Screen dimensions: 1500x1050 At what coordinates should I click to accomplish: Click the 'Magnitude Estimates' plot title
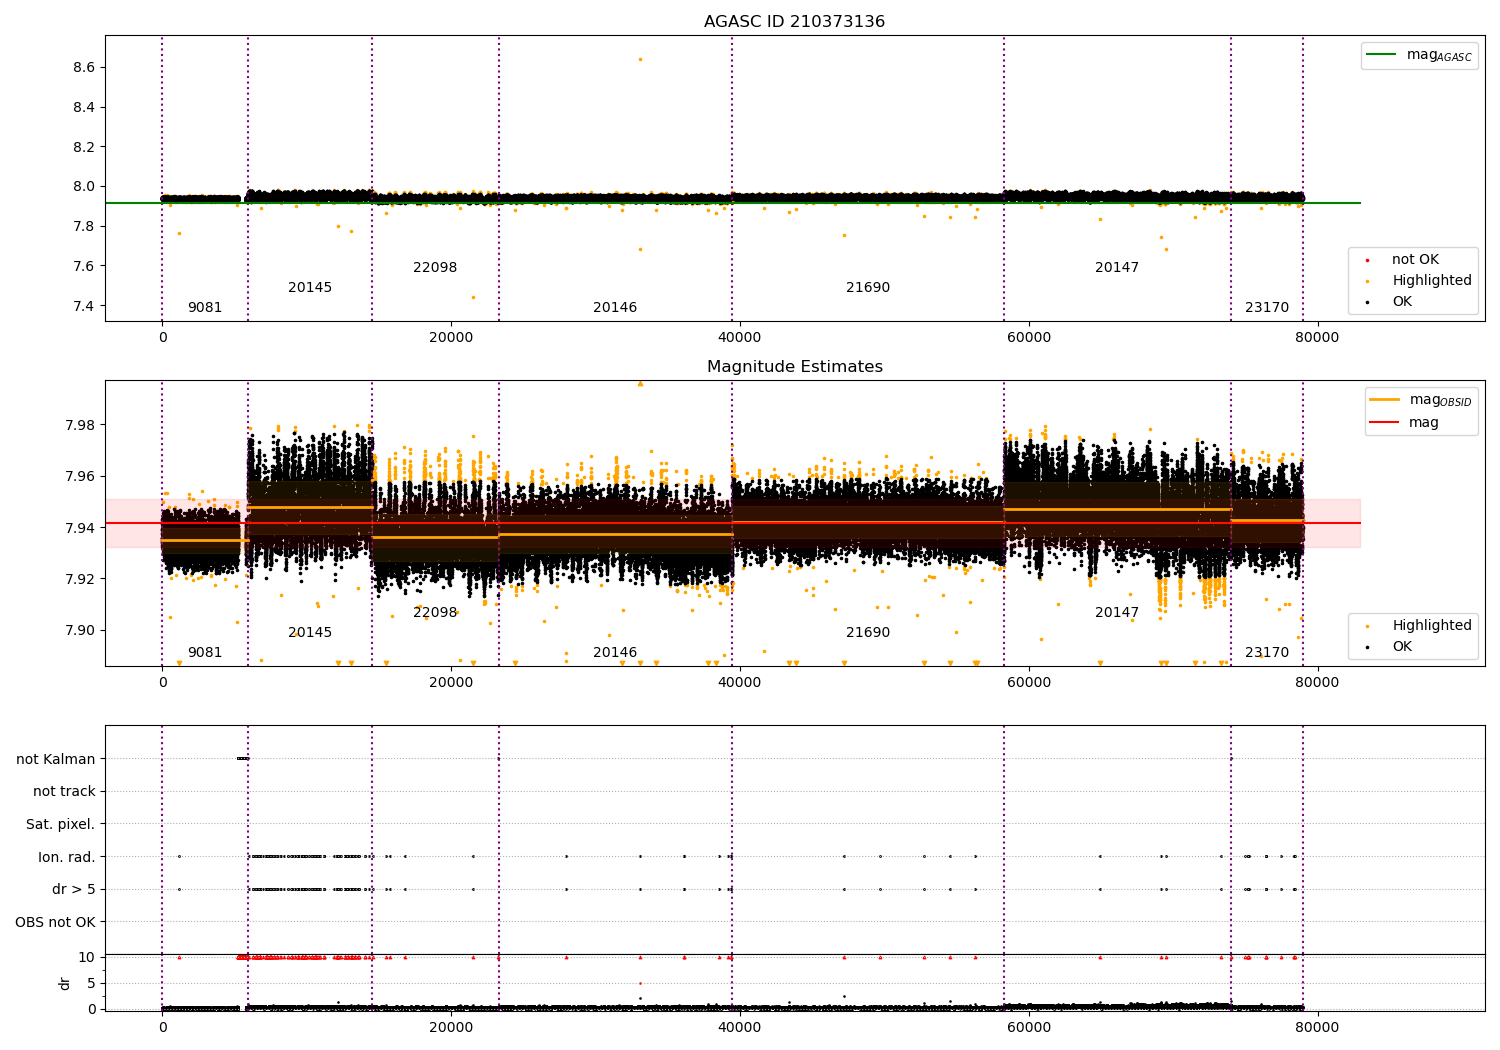click(x=794, y=367)
